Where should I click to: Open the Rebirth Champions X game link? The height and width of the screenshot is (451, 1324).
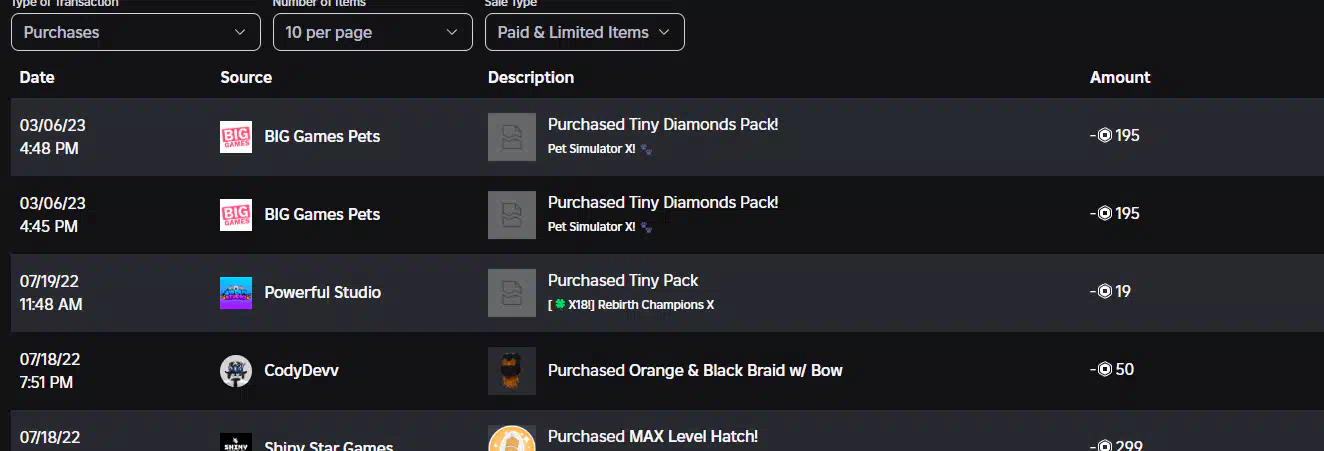pyautogui.click(x=631, y=305)
